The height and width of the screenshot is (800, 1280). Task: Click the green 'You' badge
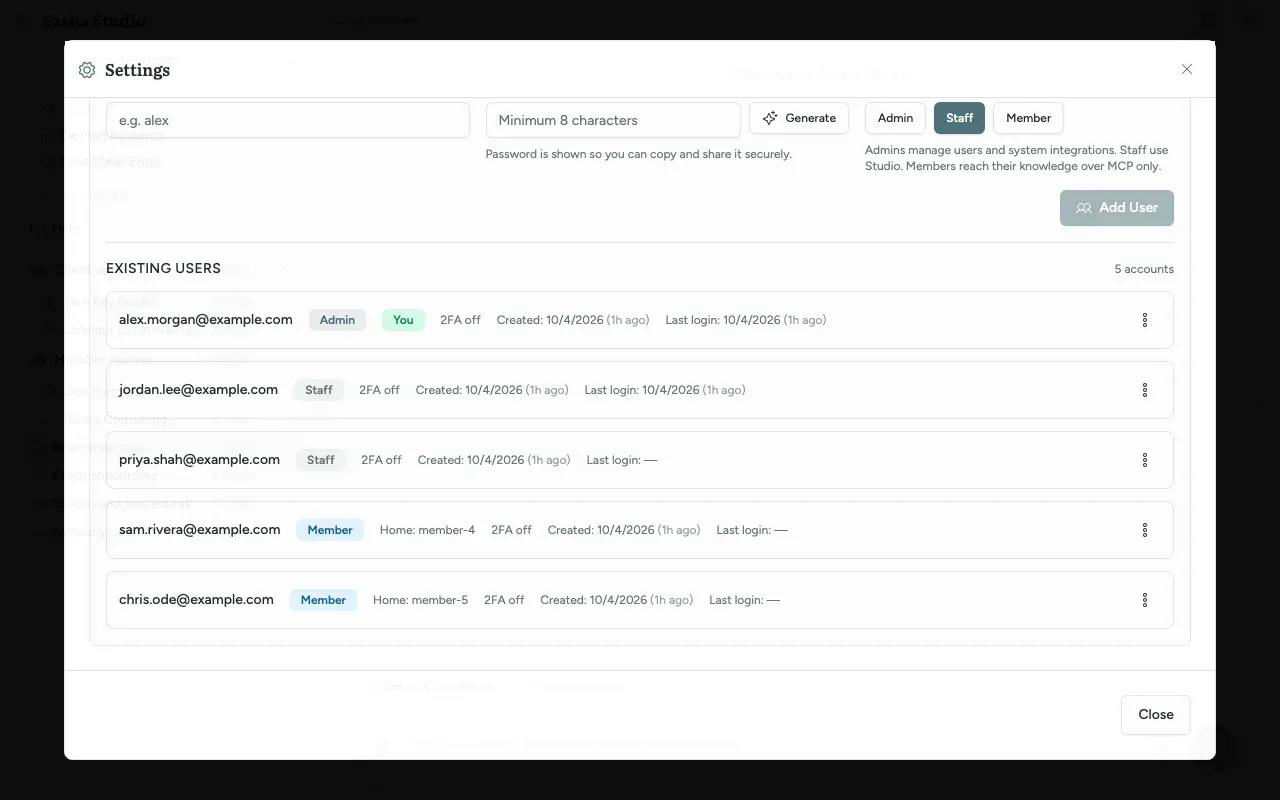coord(403,320)
